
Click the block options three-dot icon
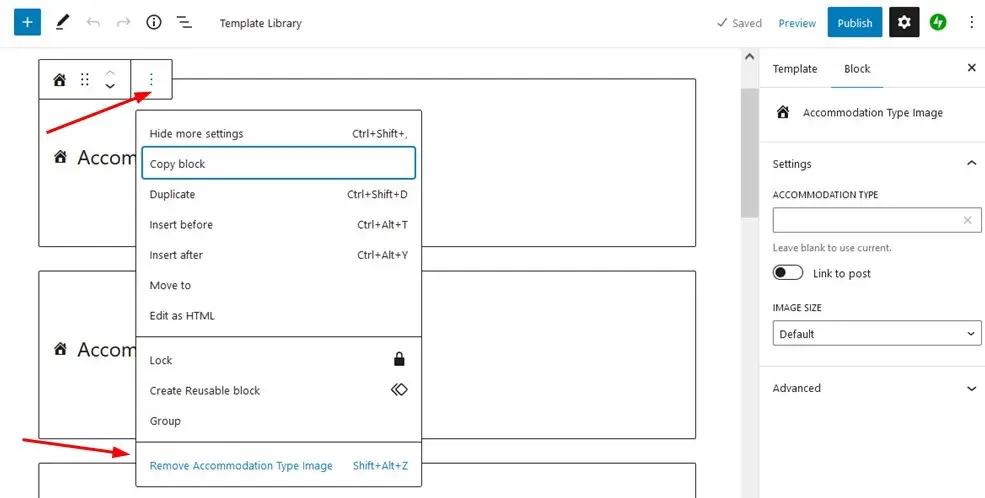pyautogui.click(x=151, y=80)
